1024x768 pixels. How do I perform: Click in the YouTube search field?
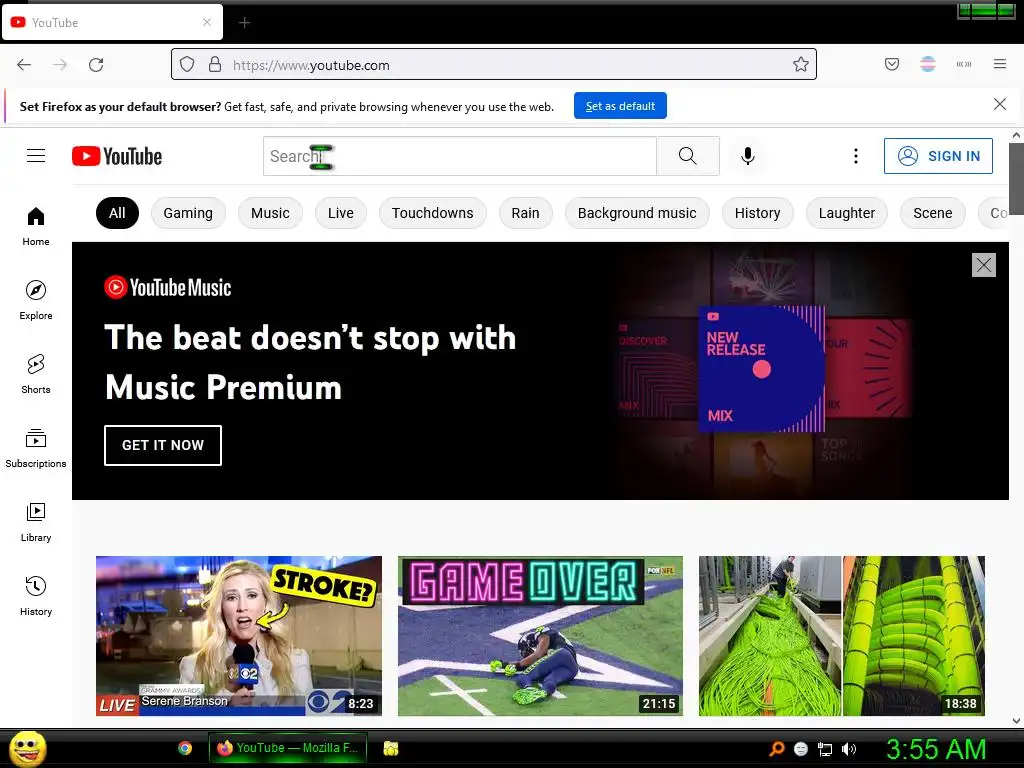pyautogui.click(x=460, y=156)
